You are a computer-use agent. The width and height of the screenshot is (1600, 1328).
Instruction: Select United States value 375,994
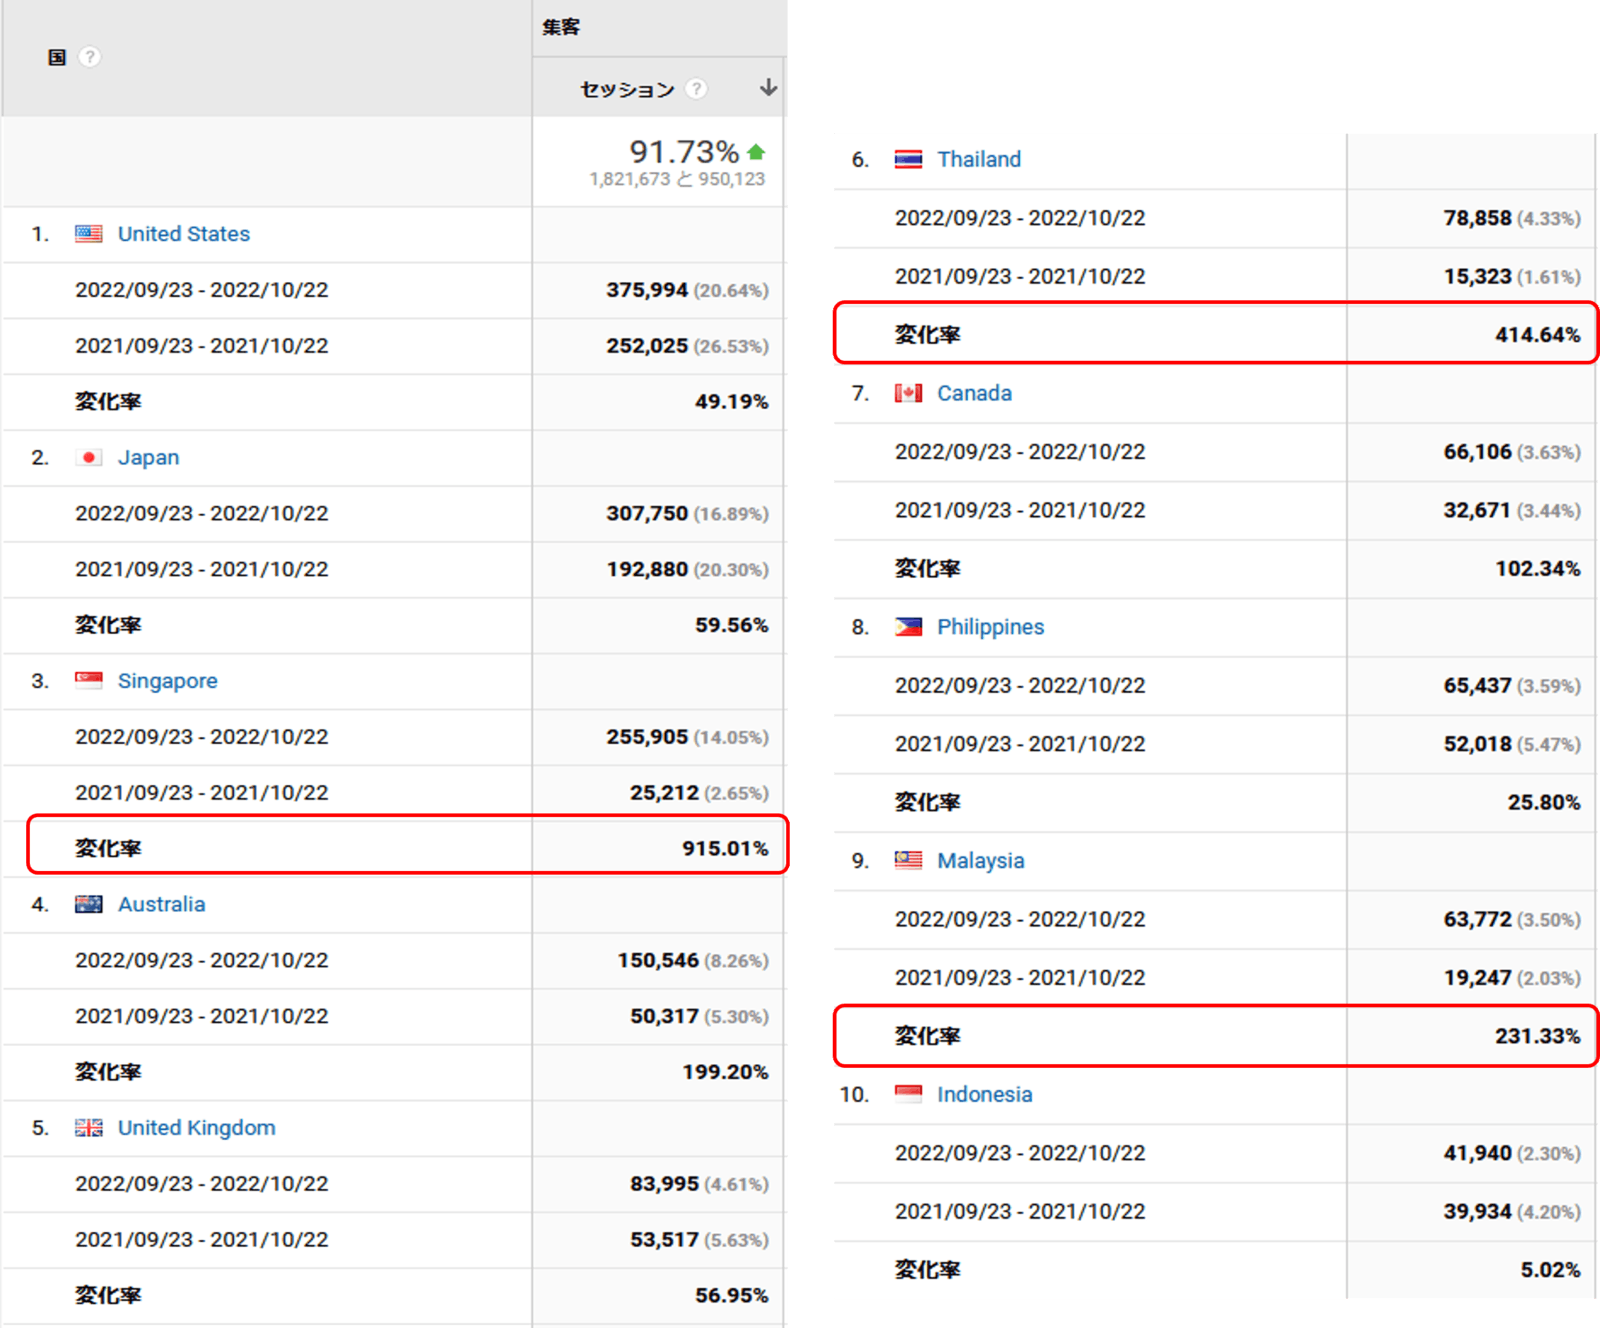[647, 290]
